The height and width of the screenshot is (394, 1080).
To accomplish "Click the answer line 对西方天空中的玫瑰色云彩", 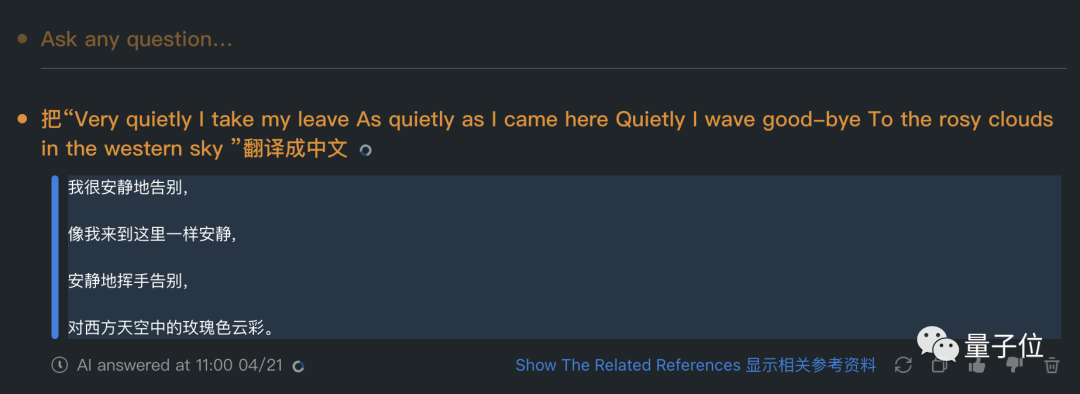I will tap(172, 327).
